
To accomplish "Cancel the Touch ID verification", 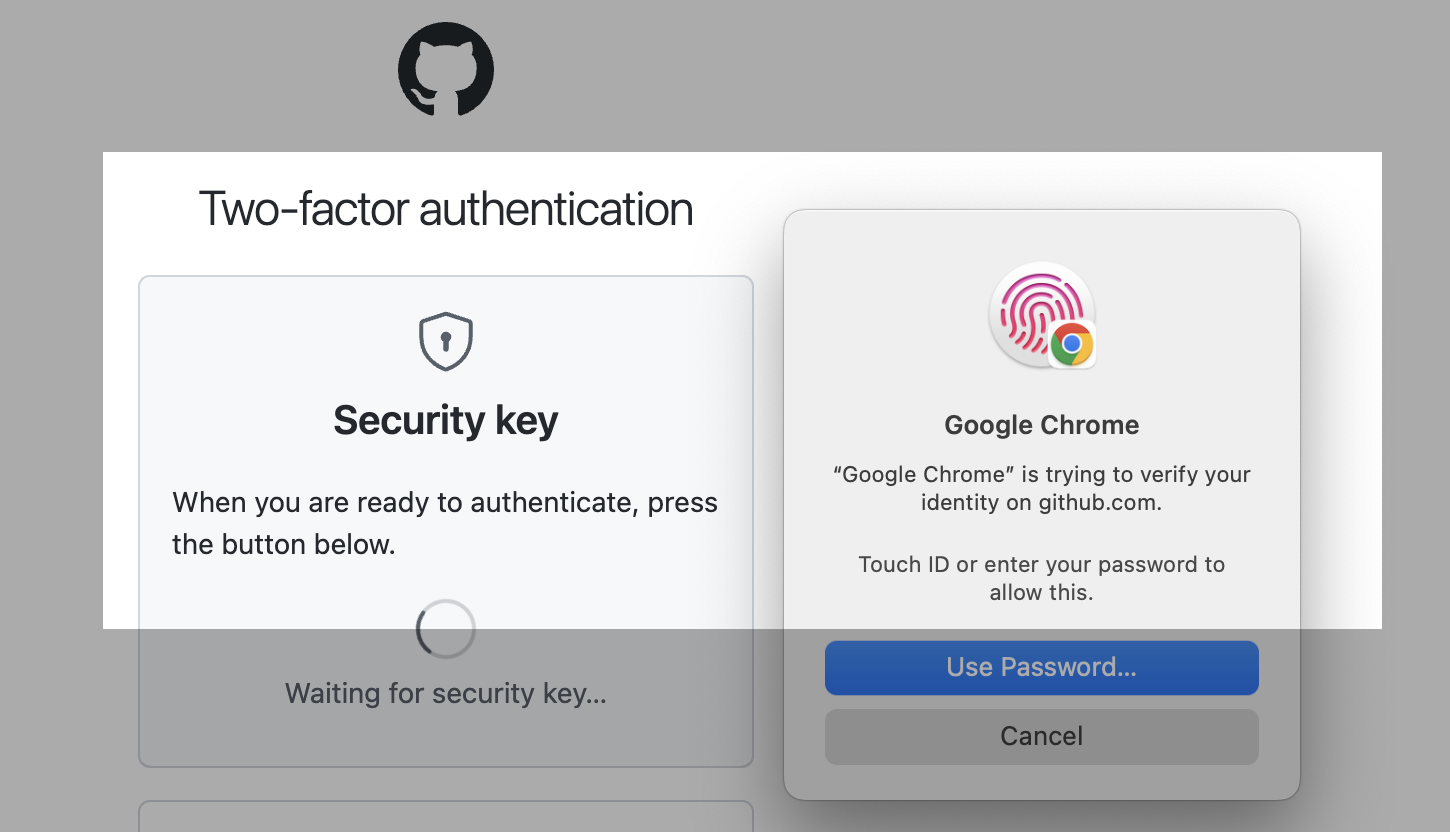I will pos(1041,736).
